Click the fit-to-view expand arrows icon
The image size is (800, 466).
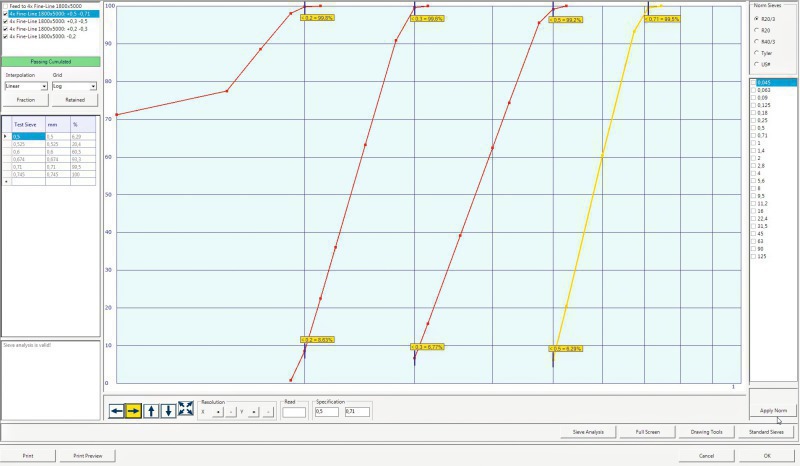(186, 410)
